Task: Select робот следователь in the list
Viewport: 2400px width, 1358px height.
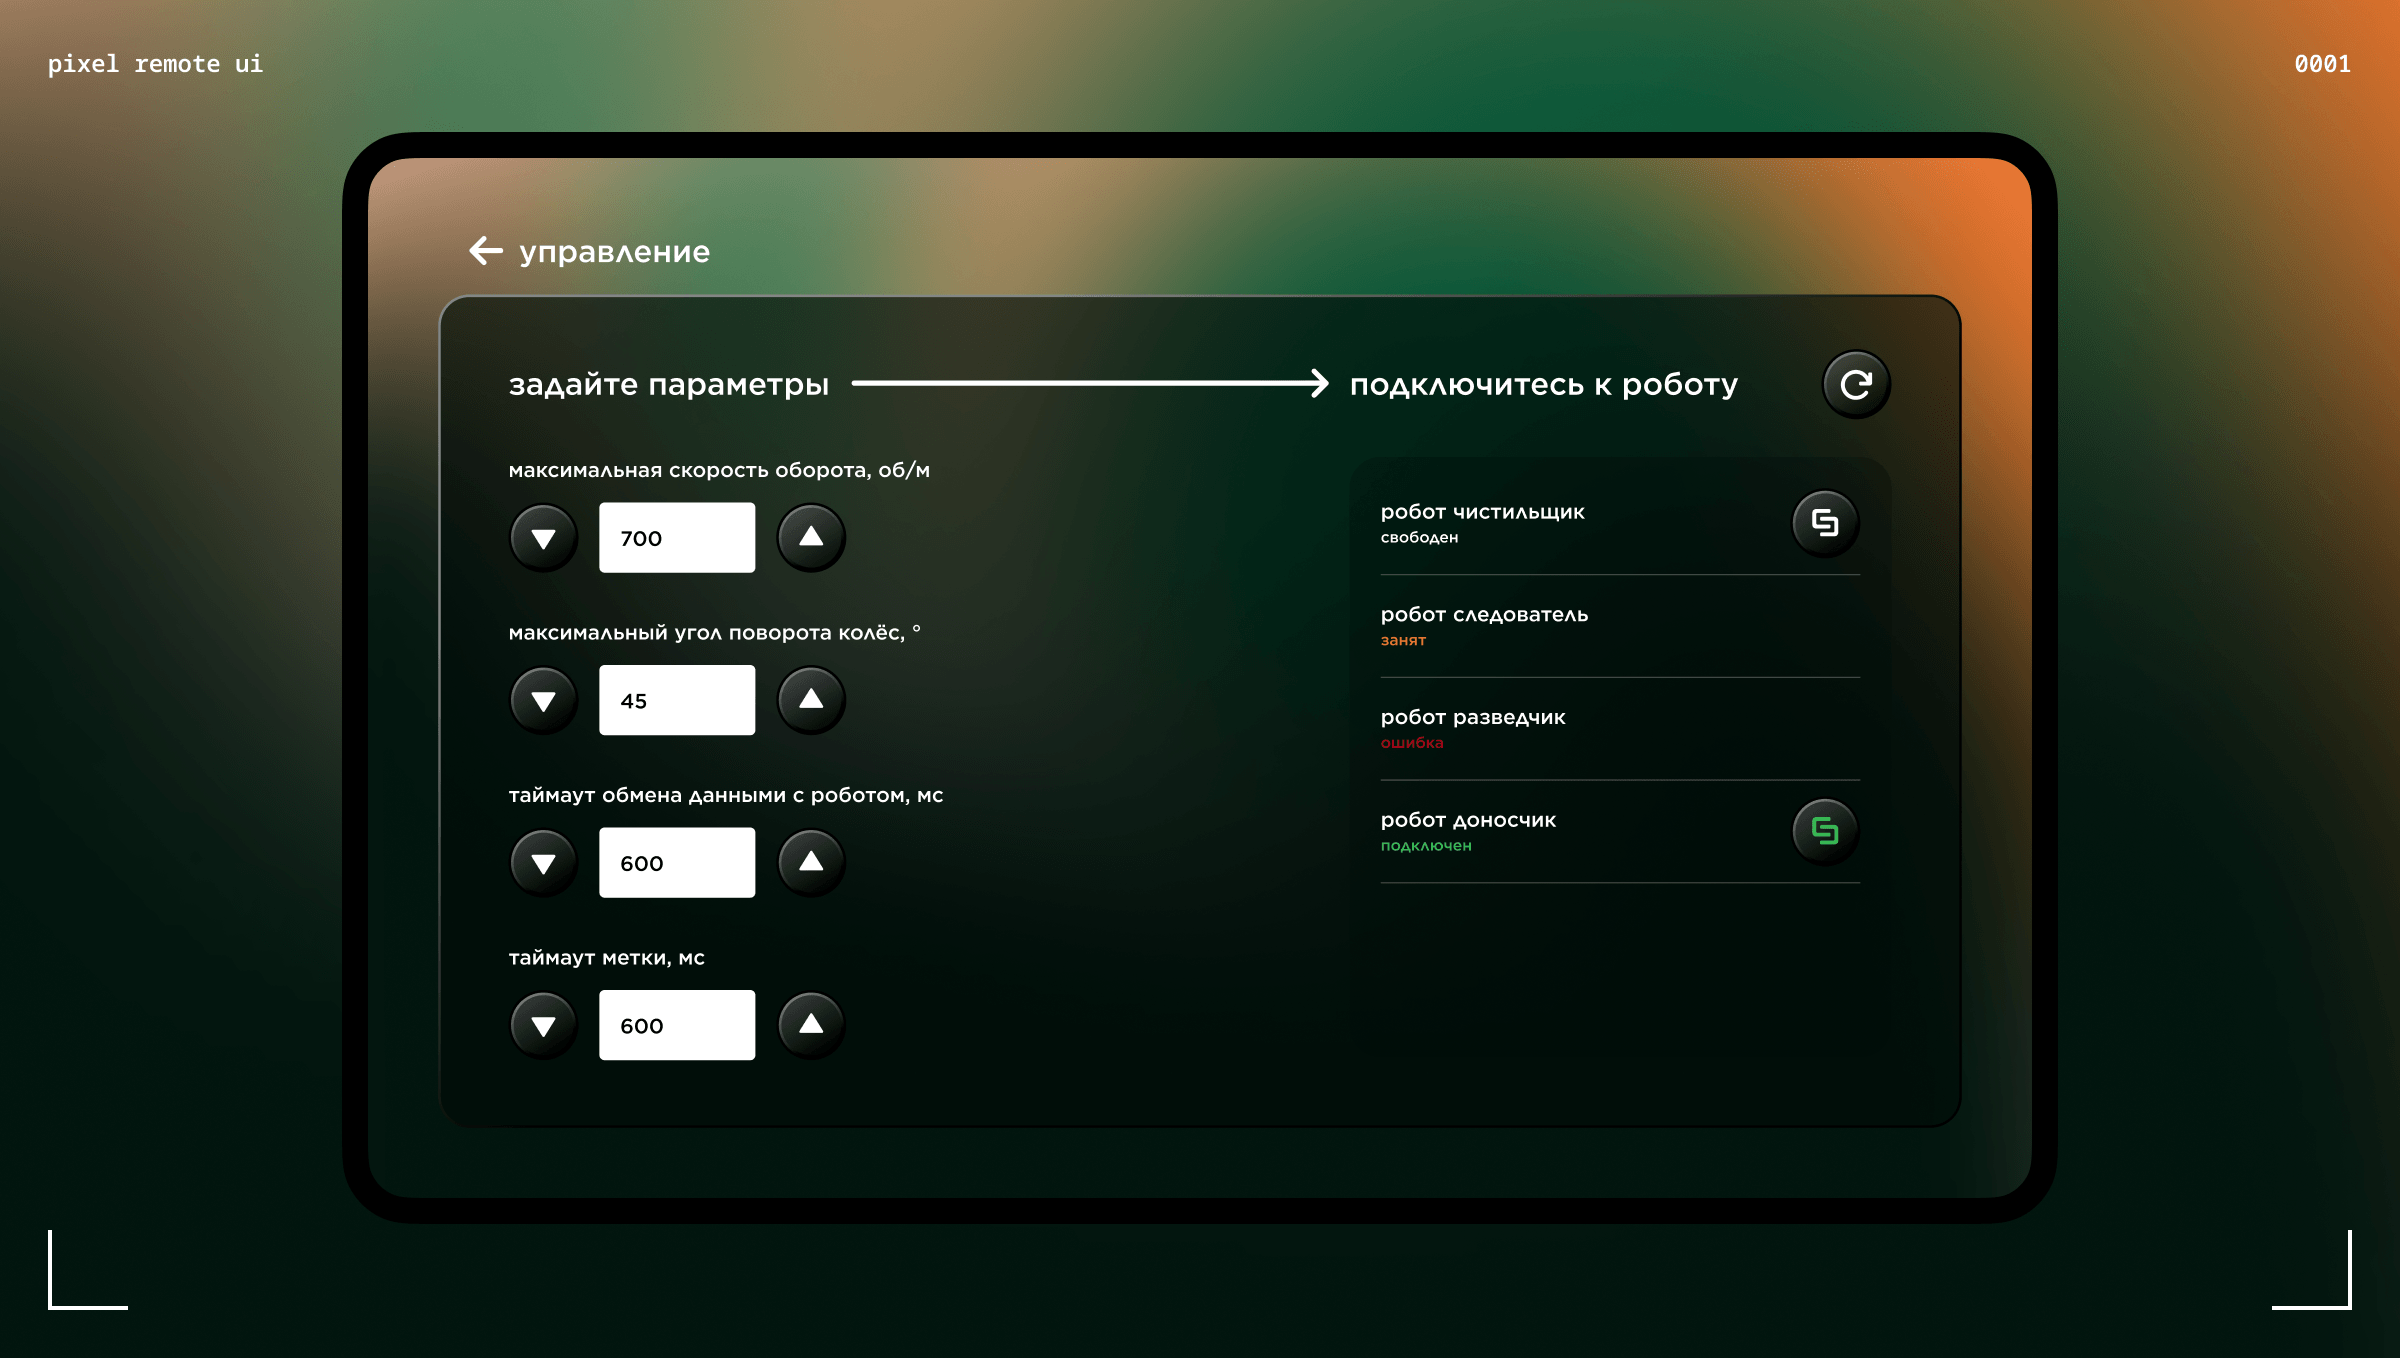Action: pyautogui.click(x=1484, y=625)
